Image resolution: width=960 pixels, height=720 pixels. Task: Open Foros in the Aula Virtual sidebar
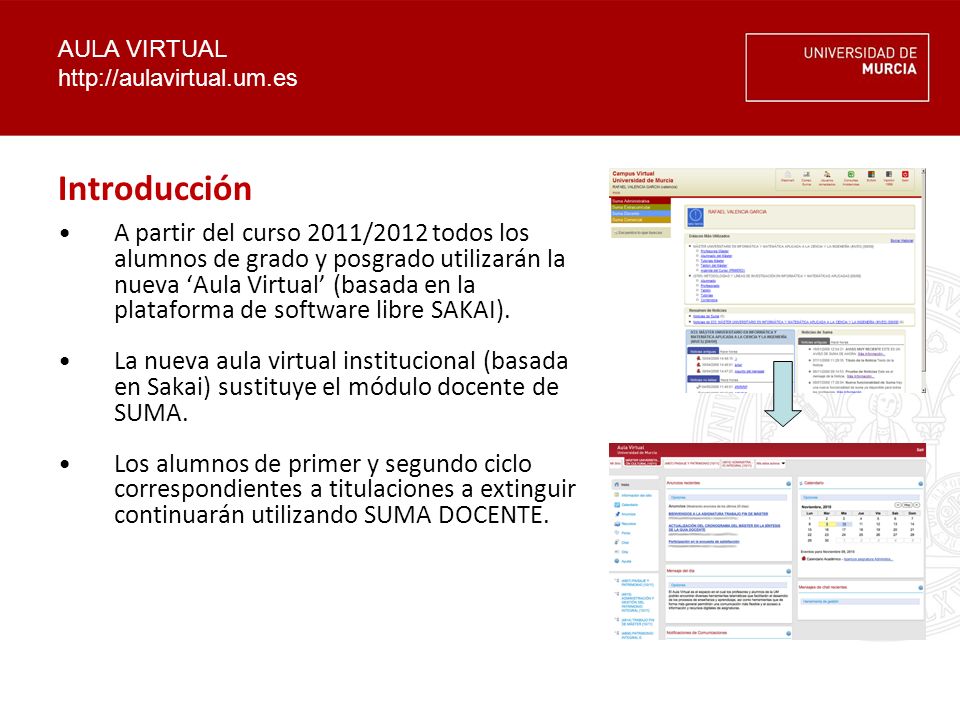coord(623,533)
